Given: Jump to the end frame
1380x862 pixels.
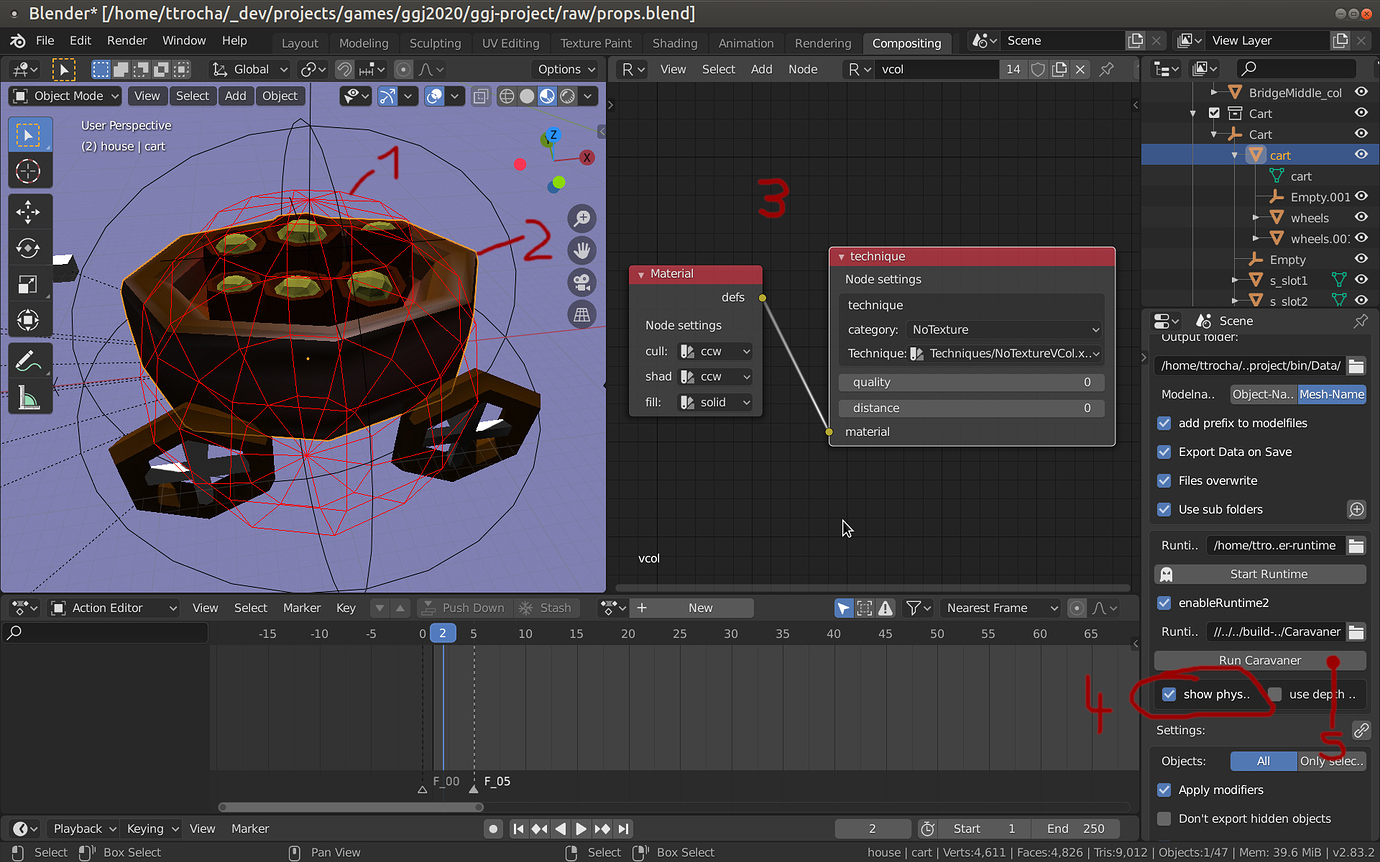Looking at the screenshot, I should click(x=623, y=828).
